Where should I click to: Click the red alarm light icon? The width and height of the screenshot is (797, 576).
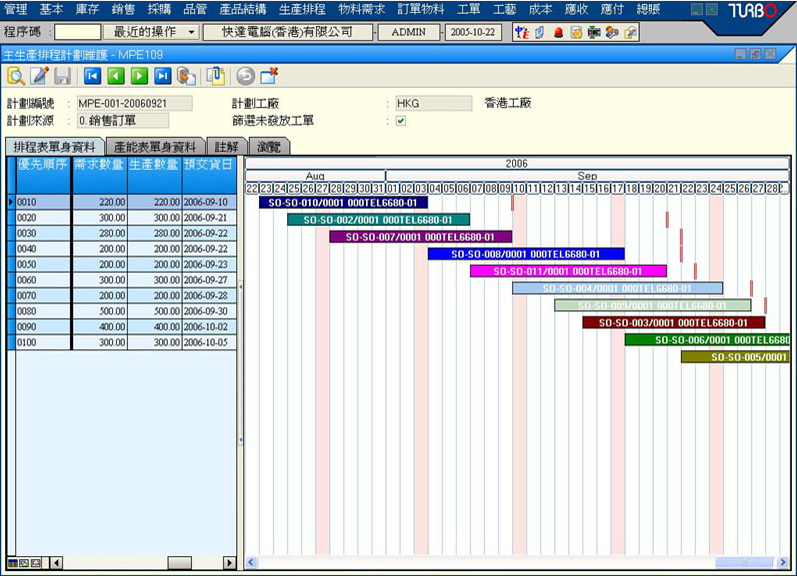[x=558, y=33]
